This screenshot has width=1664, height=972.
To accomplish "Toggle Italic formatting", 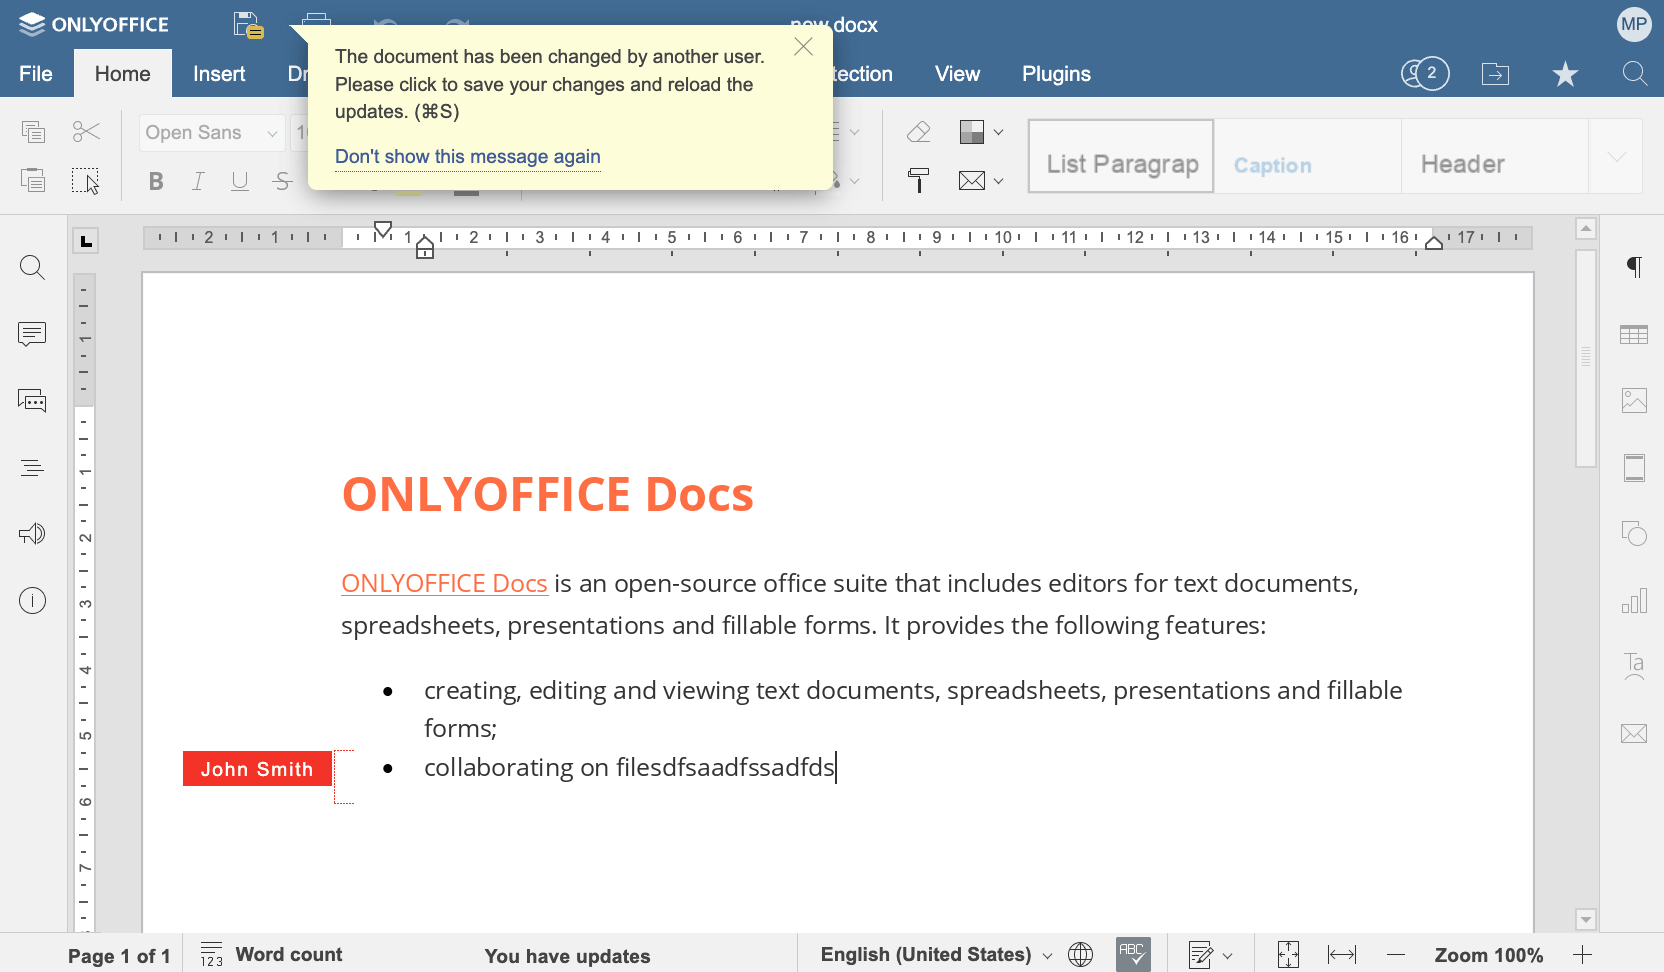I will [x=198, y=181].
